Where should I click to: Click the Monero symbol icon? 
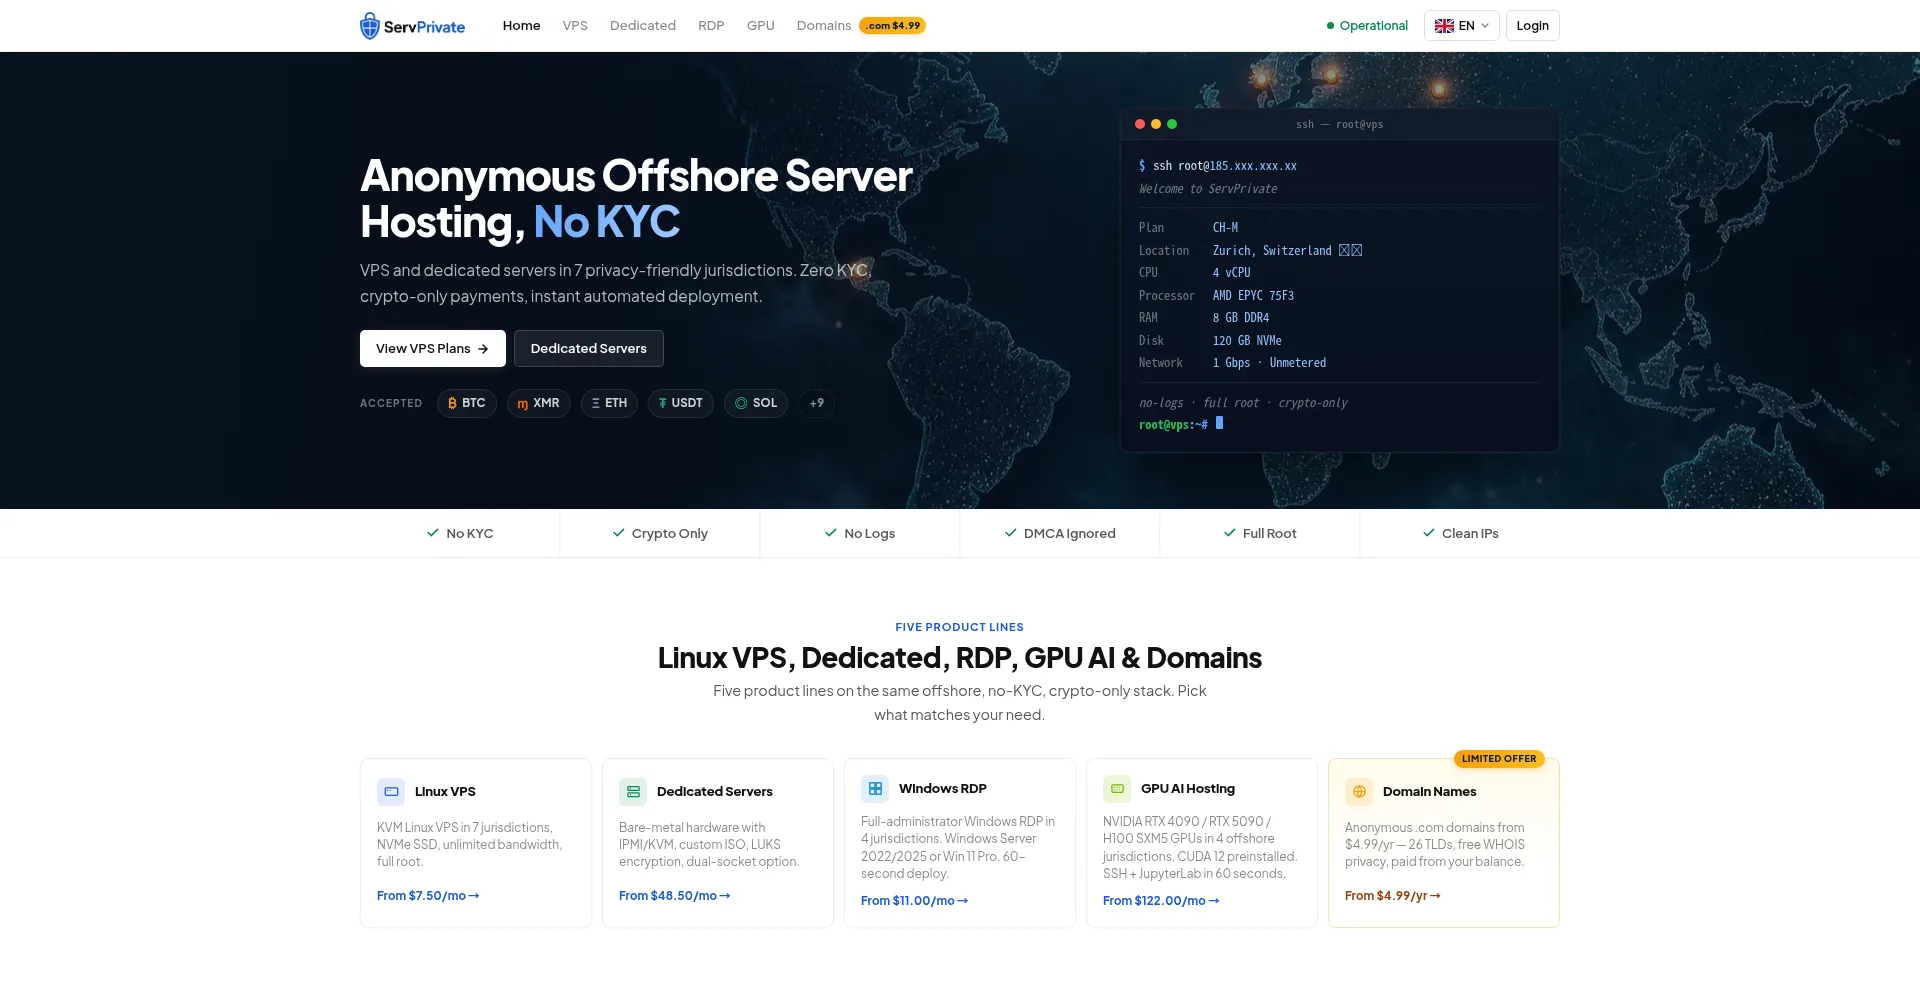[522, 404]
